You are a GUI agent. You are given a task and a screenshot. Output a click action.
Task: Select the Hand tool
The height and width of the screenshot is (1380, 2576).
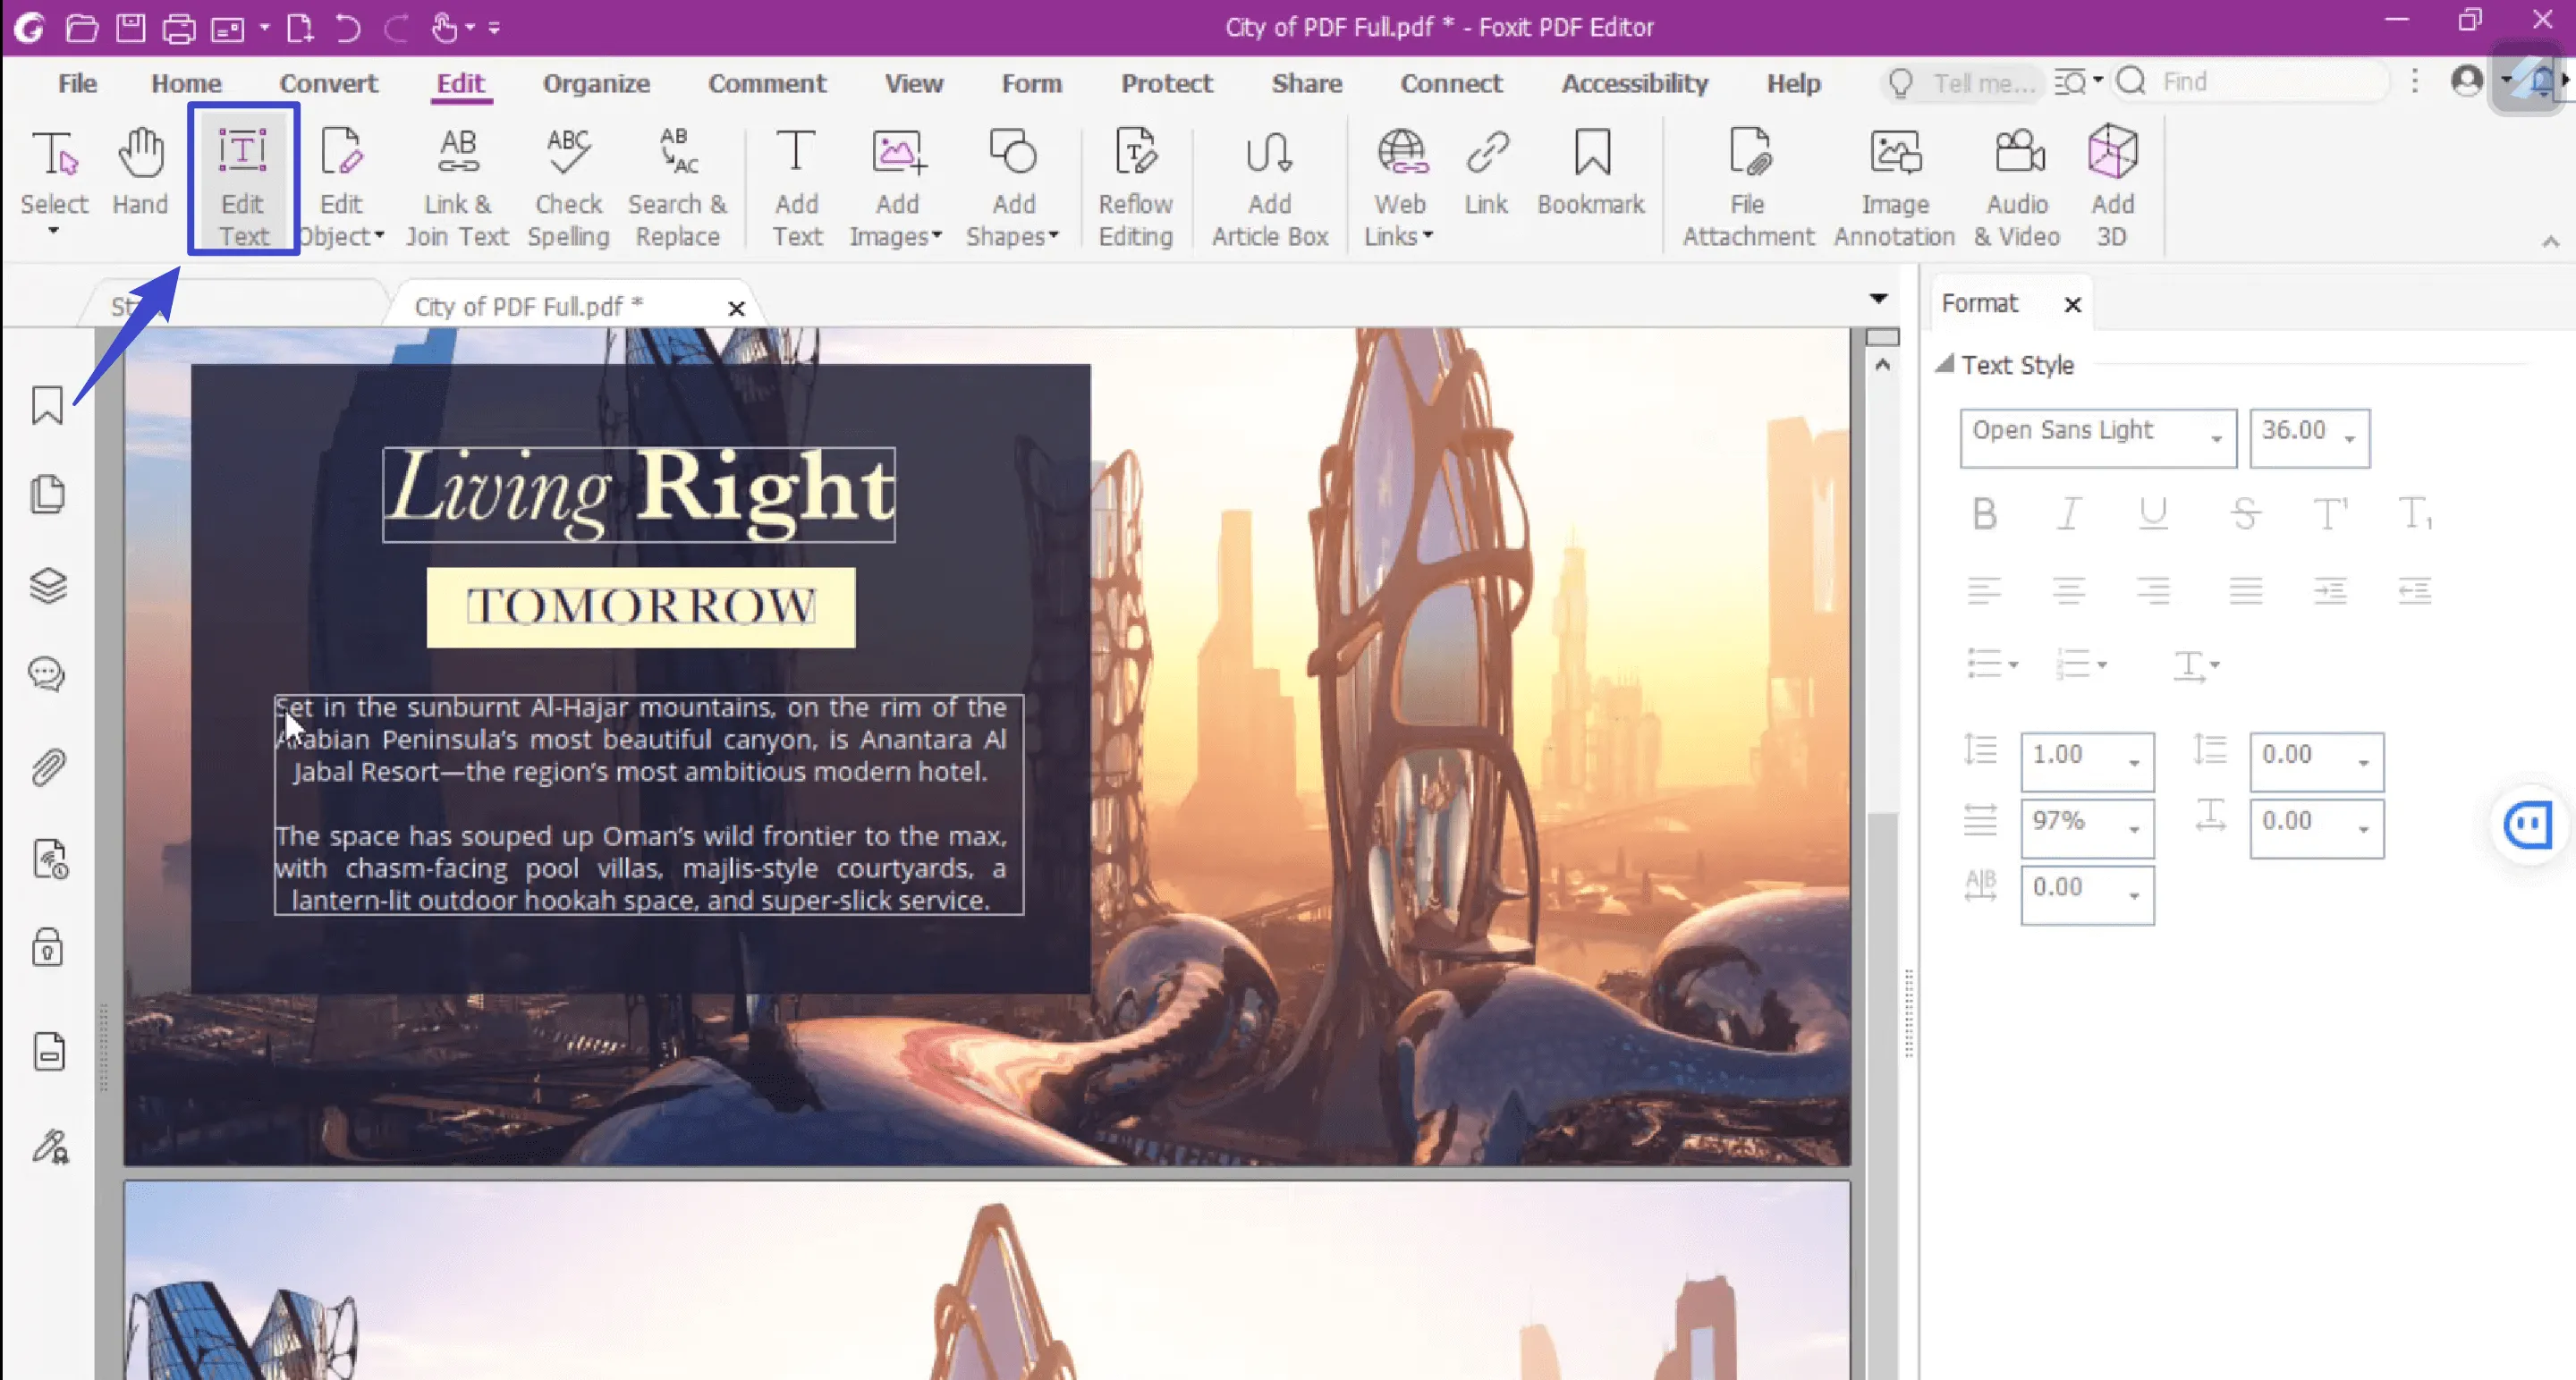pos(140,180)
